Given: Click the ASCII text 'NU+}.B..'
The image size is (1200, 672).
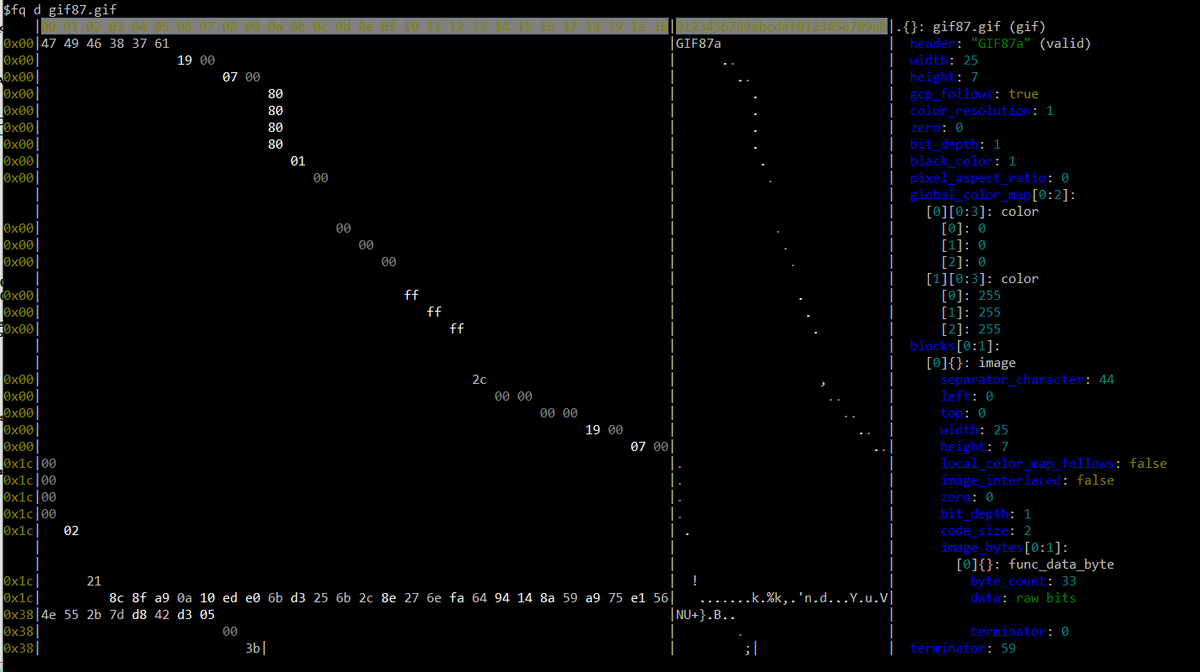Looking at the screenshot, I should coord(706,615).
